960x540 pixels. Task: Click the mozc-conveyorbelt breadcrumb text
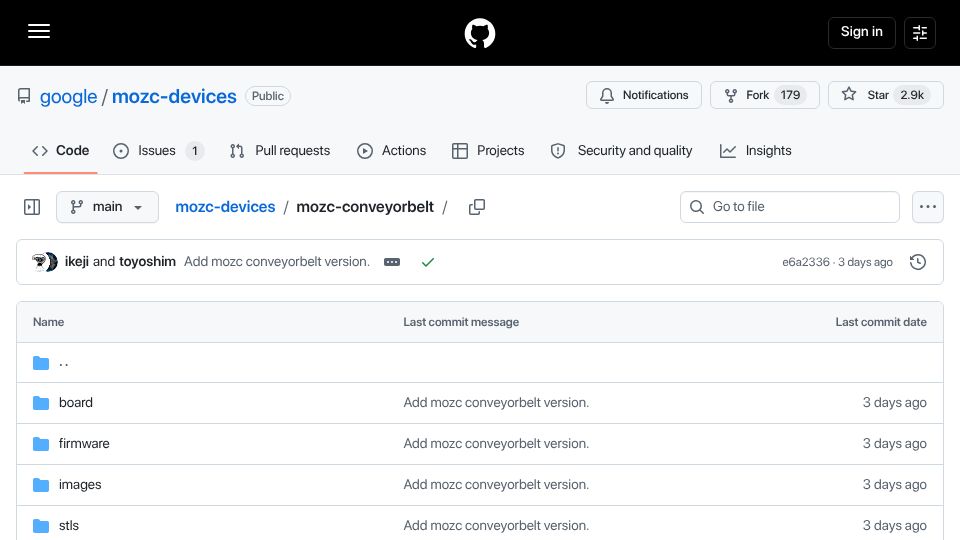click(x=365, y=207)
